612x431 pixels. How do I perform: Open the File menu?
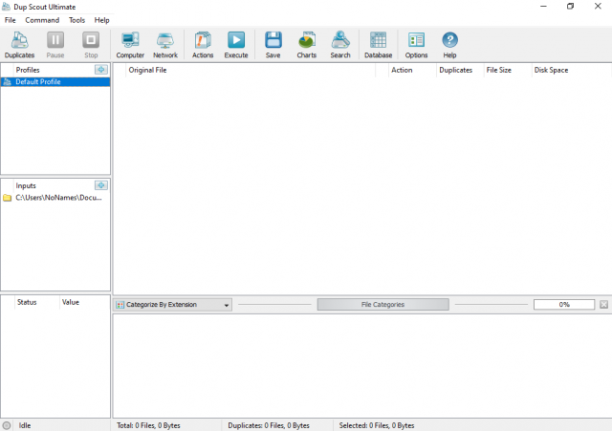(10, 20)
